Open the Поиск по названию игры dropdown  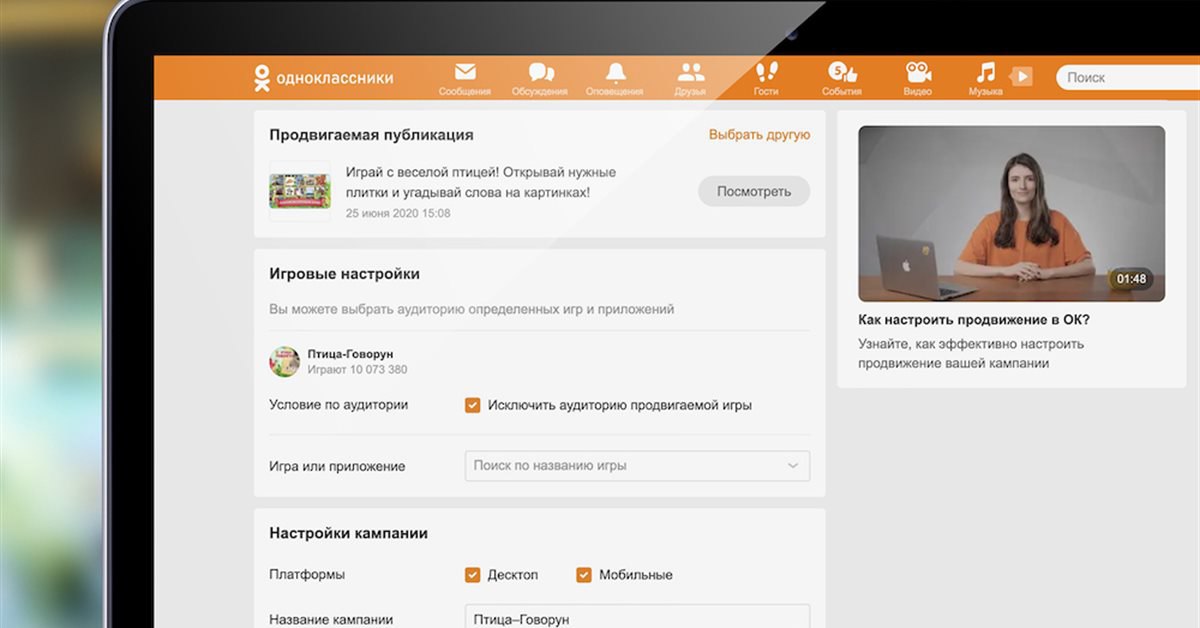[637, 466]
